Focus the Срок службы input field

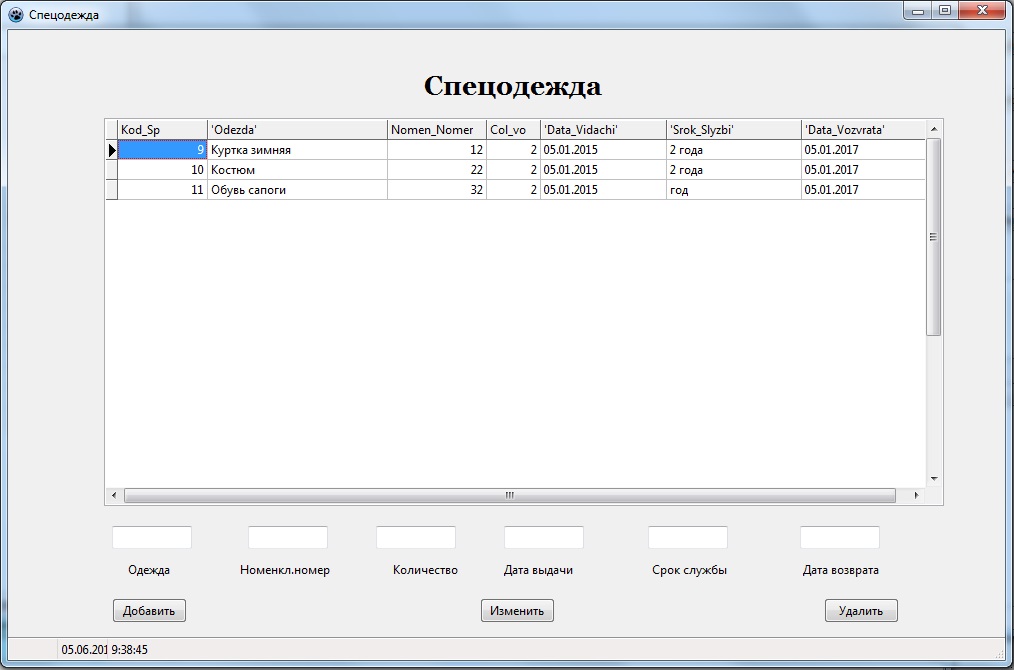click(x=688, y=537)
